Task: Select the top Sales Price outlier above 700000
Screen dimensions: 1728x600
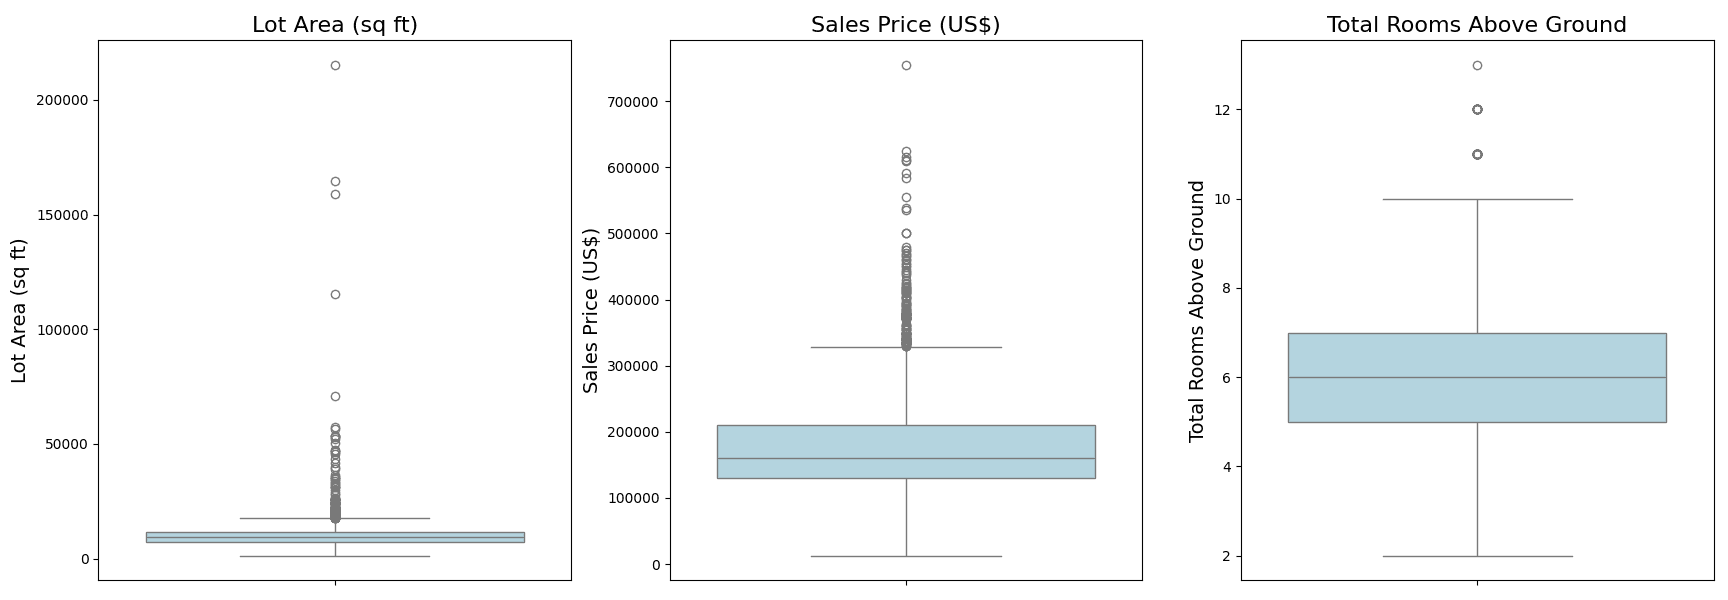Action: [x=906, y=66]
